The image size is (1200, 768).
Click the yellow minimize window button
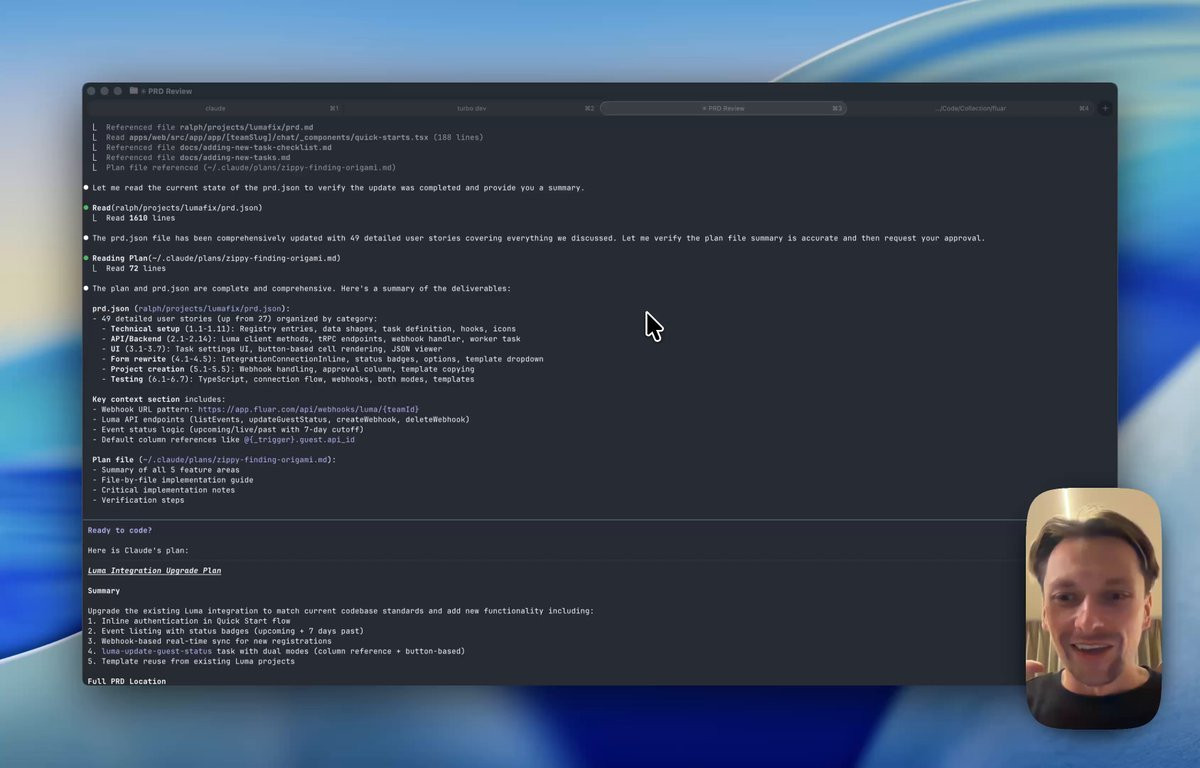coord(104,91)
